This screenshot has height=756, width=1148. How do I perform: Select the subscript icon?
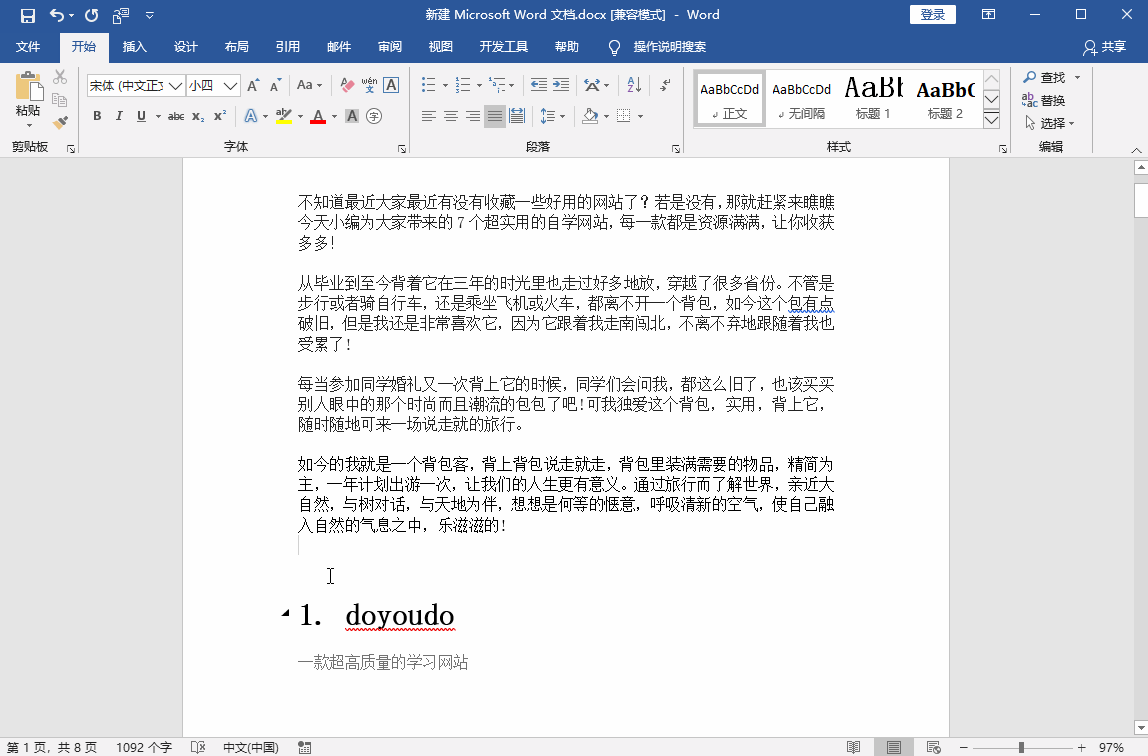tap(199, 116)
